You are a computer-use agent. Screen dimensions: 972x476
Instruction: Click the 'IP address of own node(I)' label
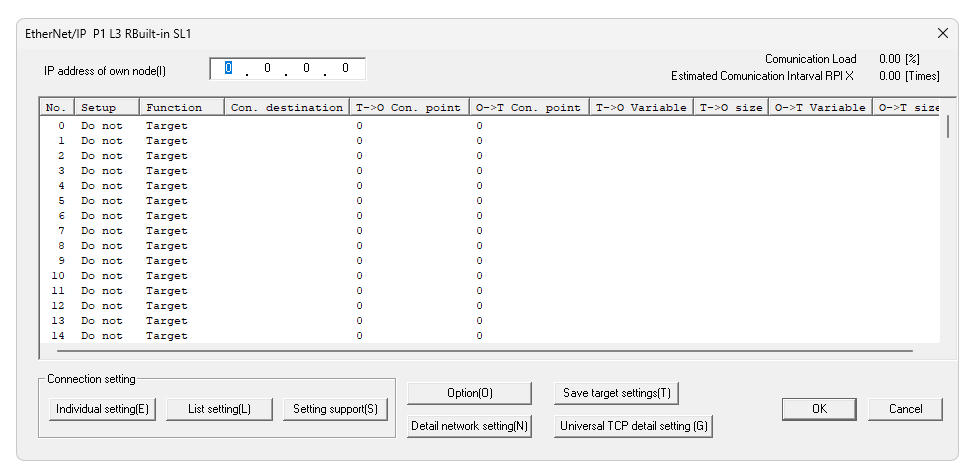[x=105, y=71]
